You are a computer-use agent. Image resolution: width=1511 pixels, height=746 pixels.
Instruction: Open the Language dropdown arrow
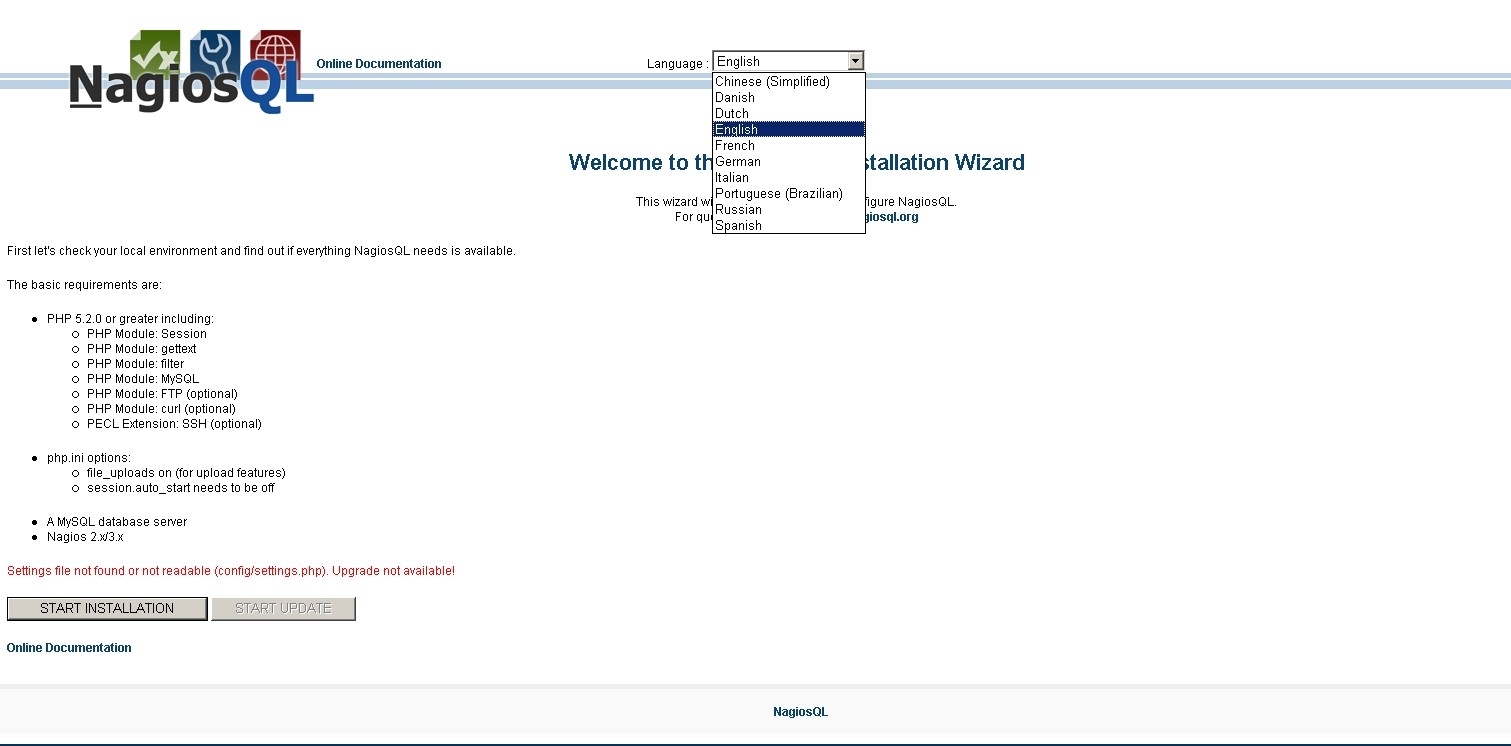tap(855, 62)
